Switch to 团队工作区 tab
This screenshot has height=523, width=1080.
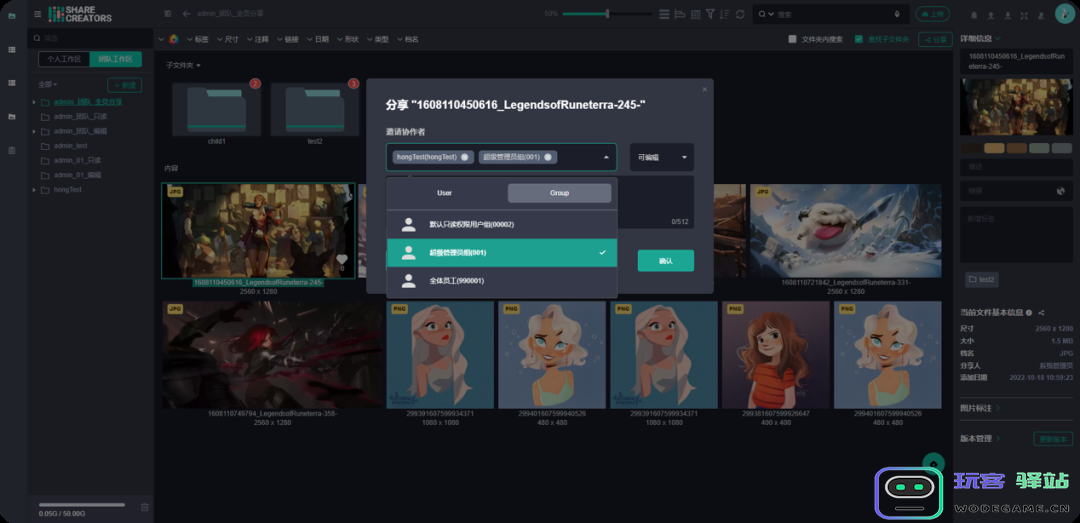(x=116, y=59)
